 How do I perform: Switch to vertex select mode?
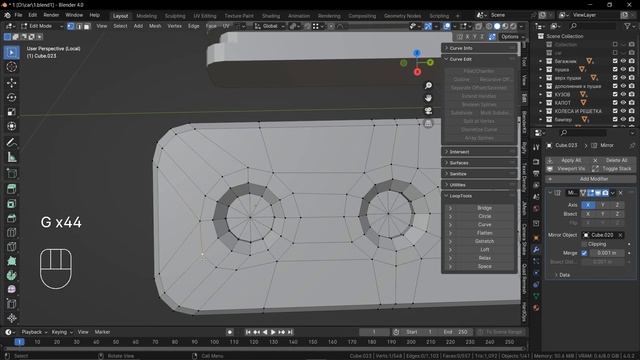[x=71, y=26]
